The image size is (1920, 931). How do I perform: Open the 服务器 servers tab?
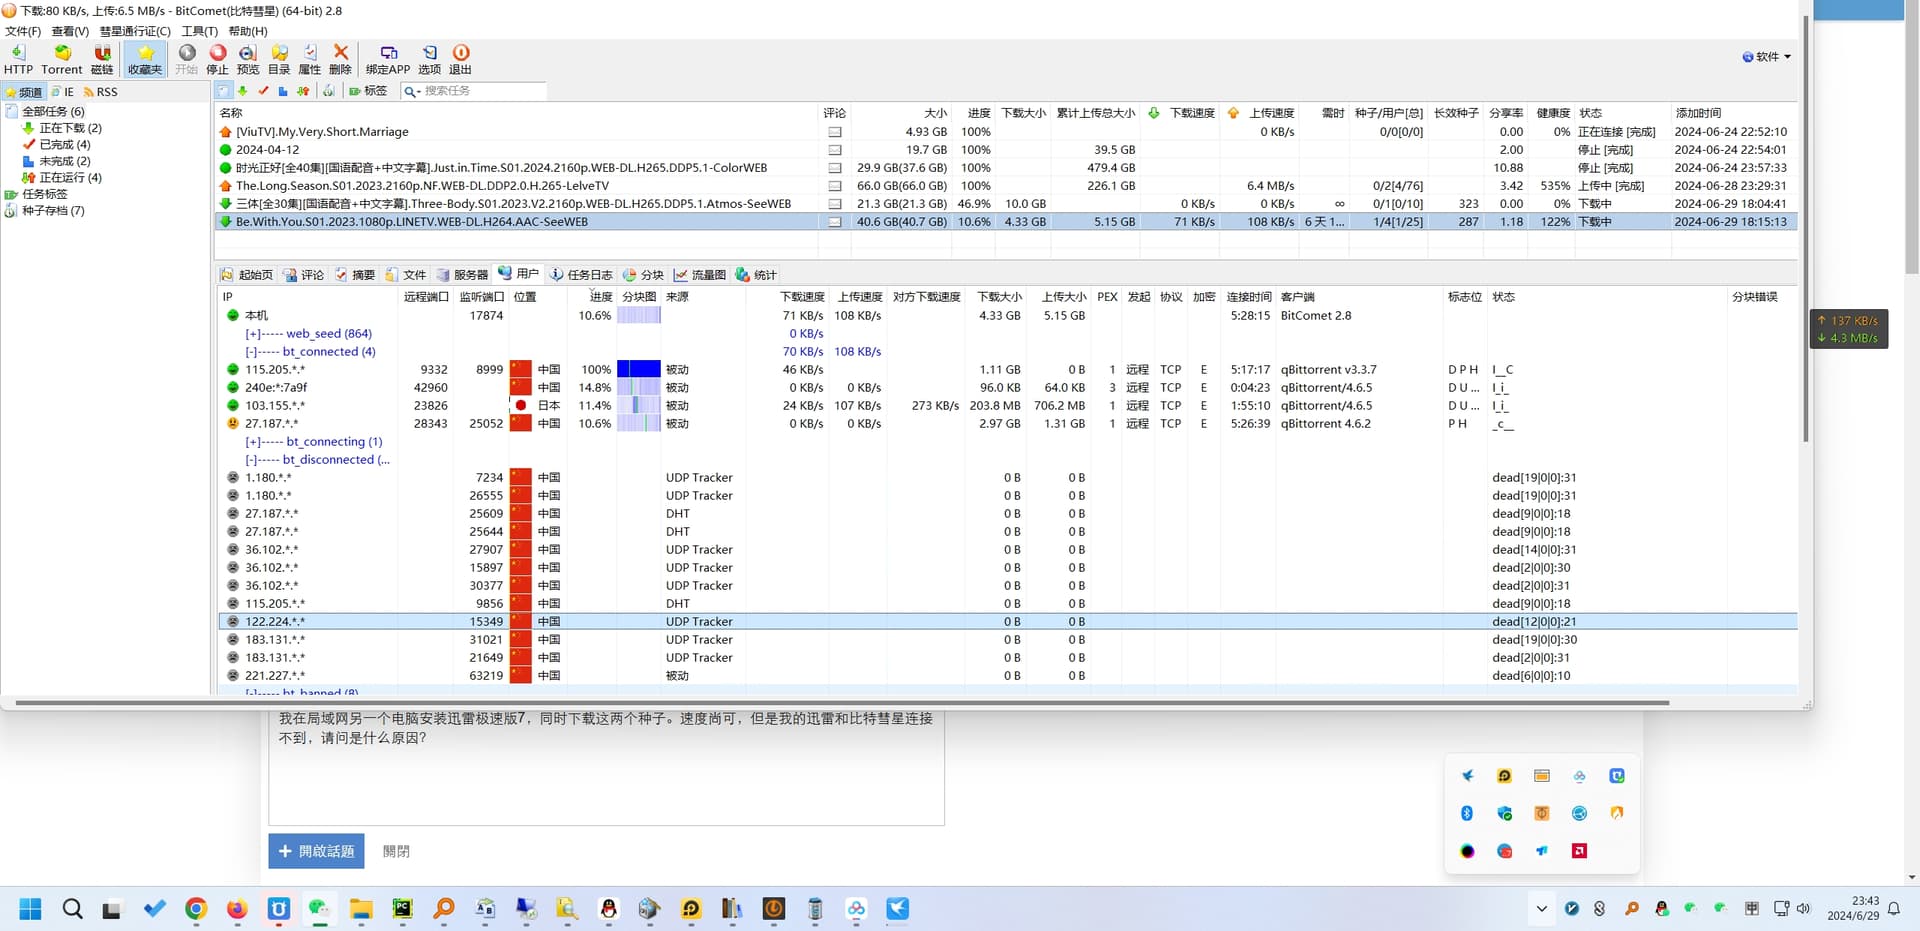point(462,275)
